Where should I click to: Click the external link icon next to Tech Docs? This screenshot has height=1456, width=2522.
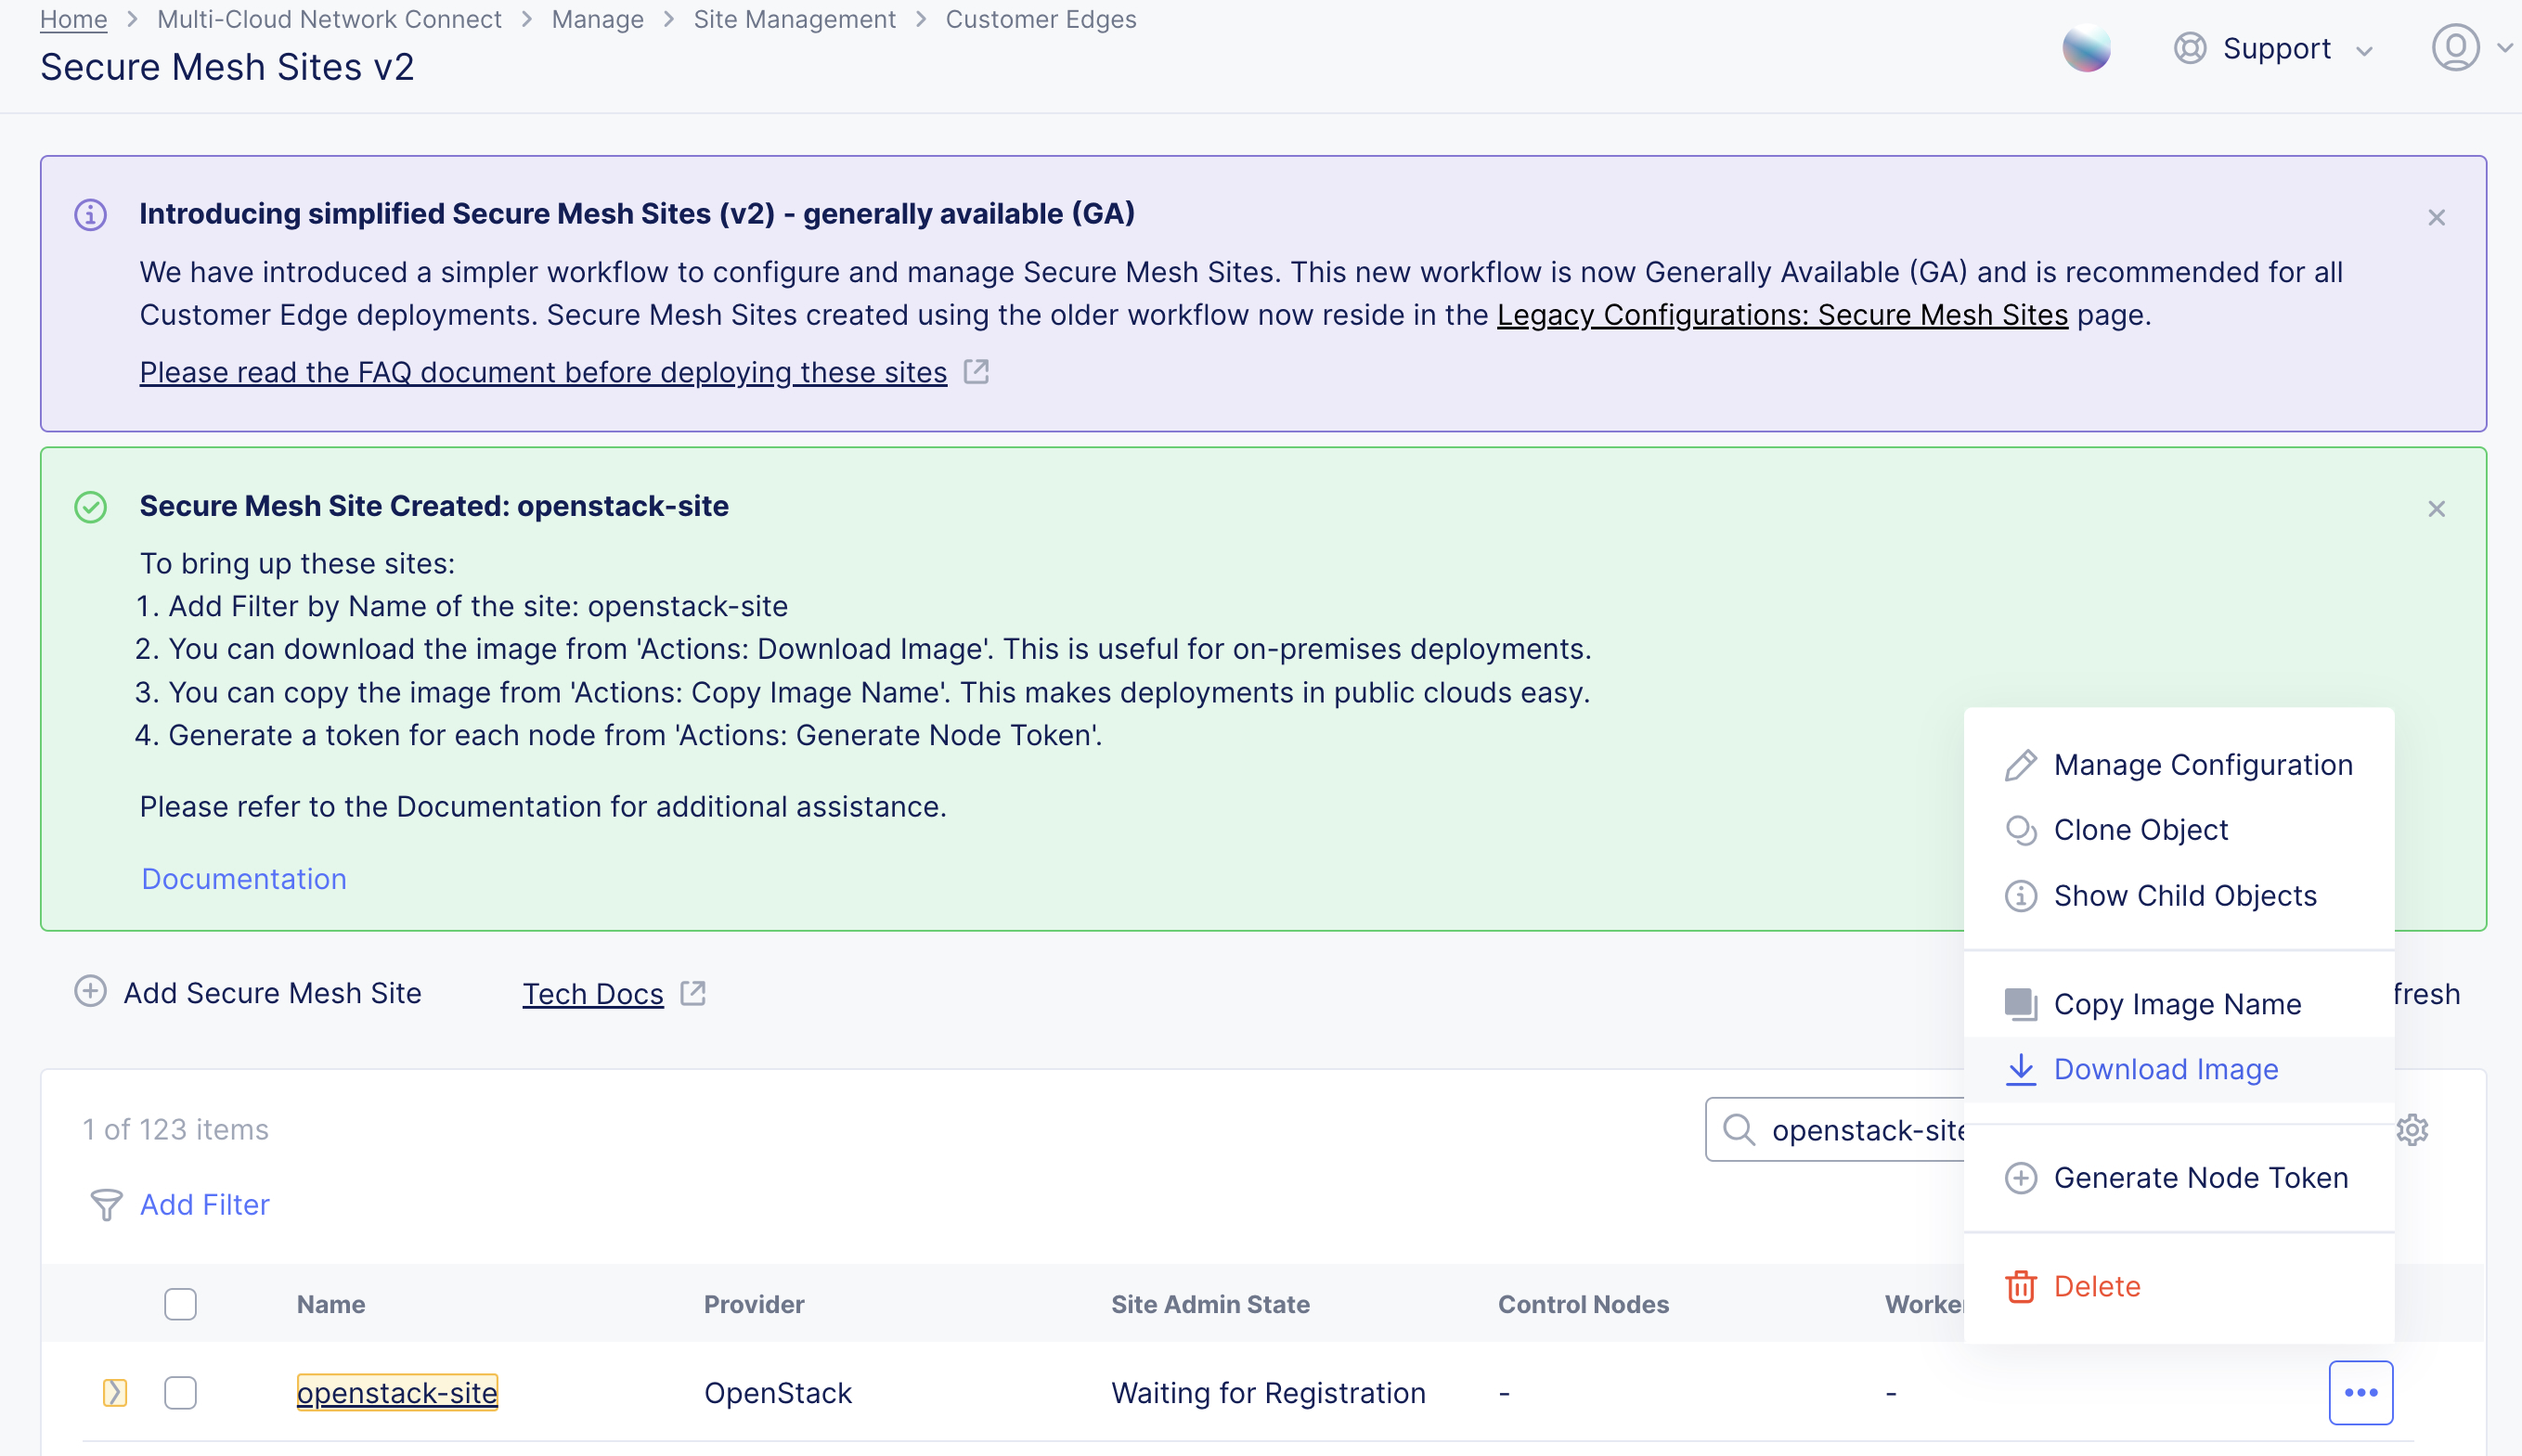[x=693, y=993]
